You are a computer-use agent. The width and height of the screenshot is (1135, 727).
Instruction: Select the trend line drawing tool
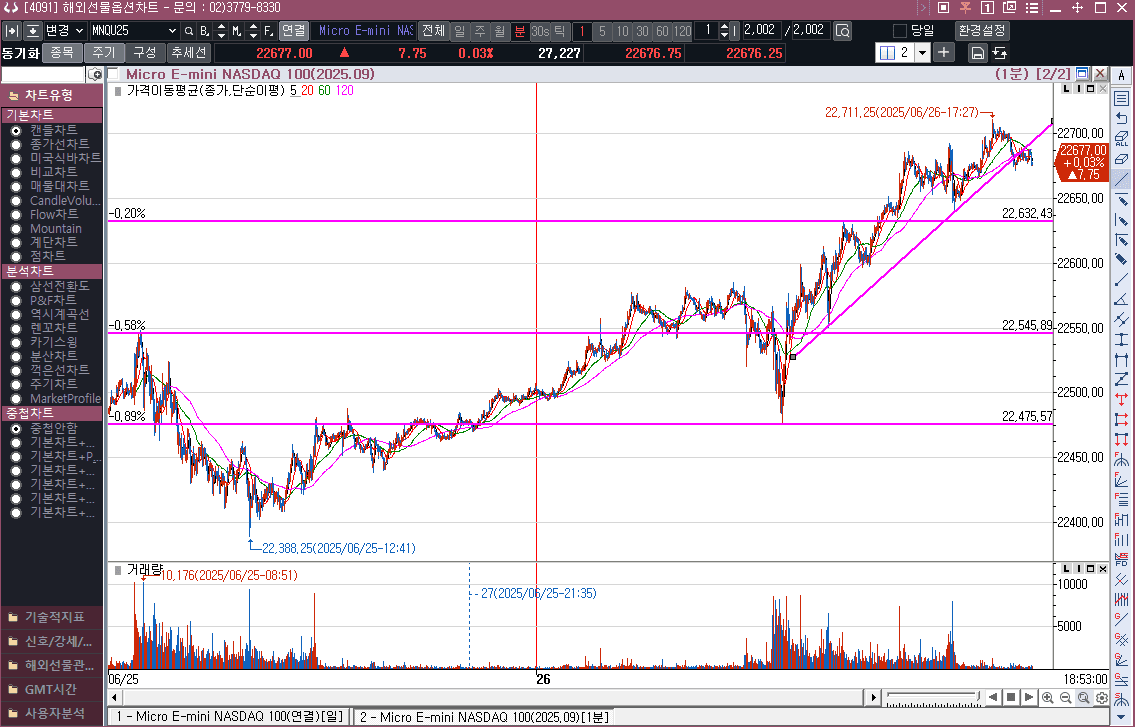(x=1121, y=180)
